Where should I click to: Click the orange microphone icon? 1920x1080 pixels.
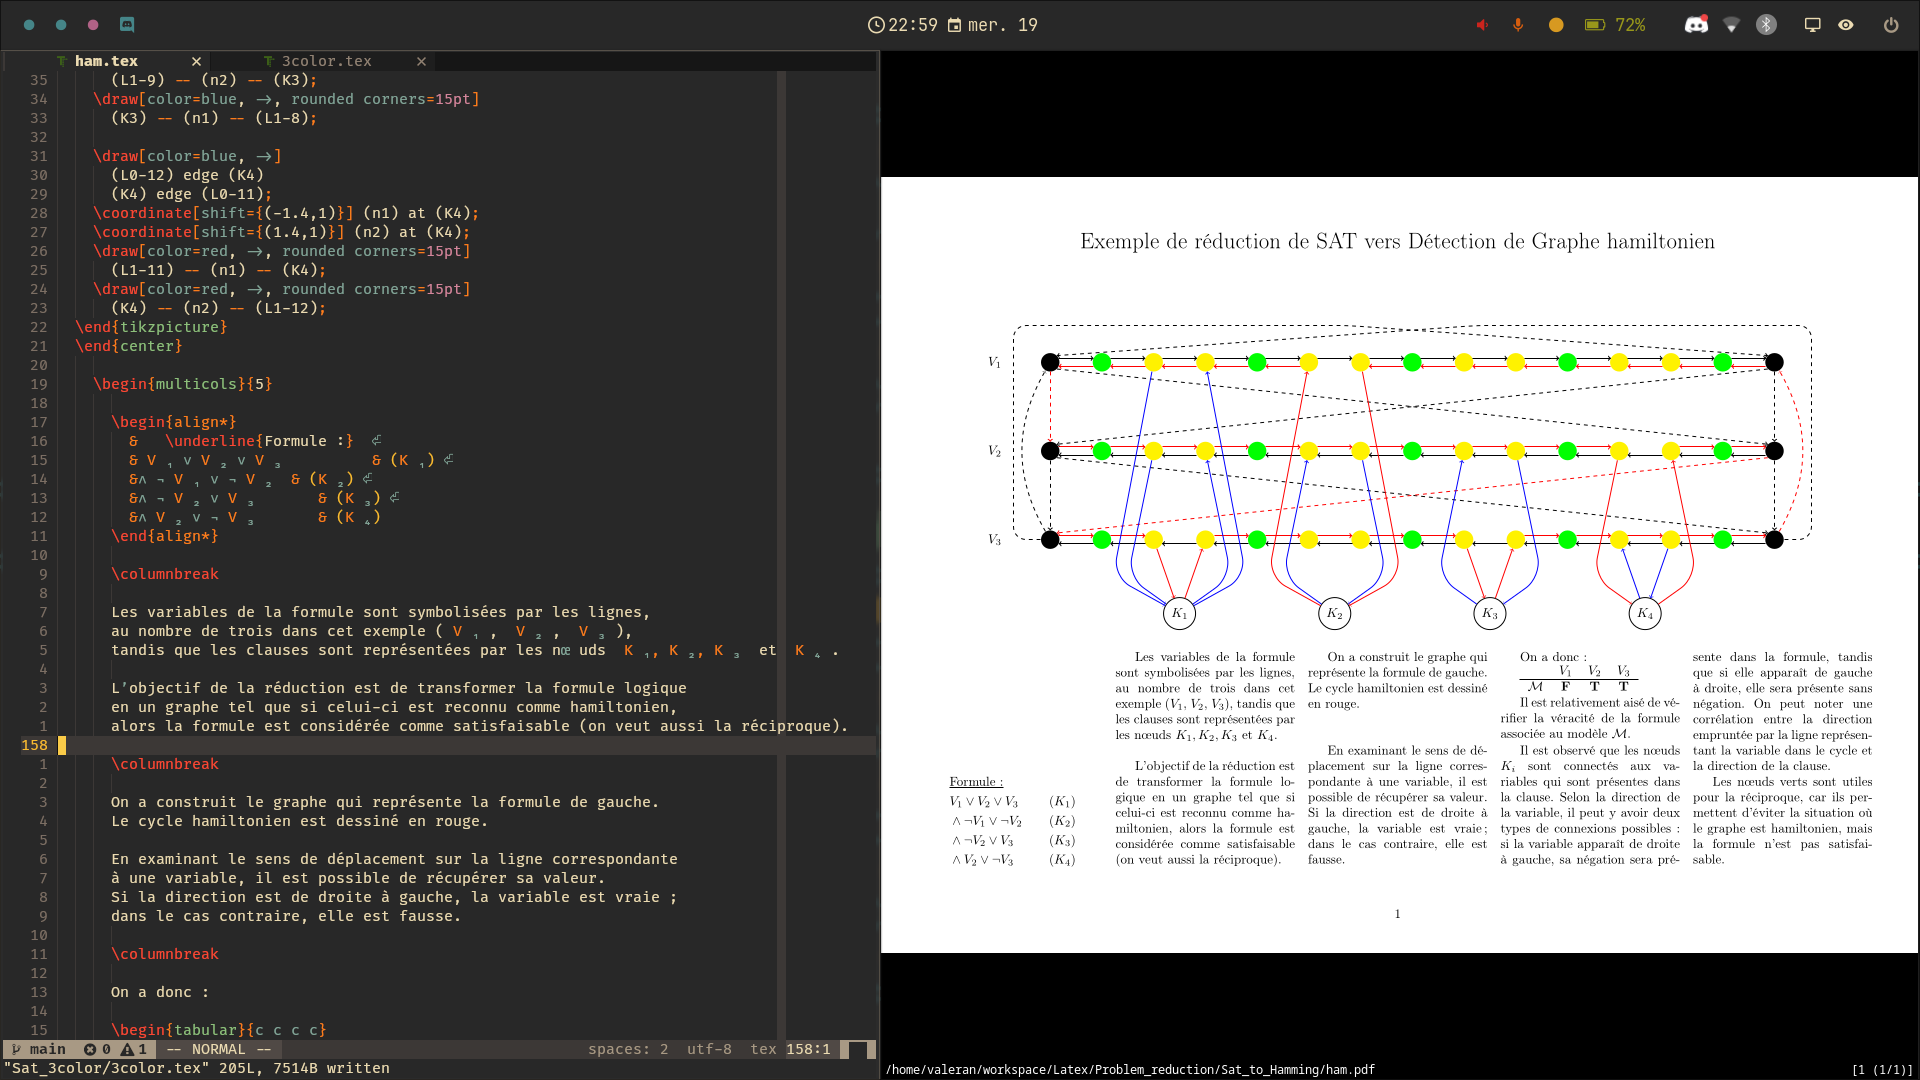tap(1518, 25)
